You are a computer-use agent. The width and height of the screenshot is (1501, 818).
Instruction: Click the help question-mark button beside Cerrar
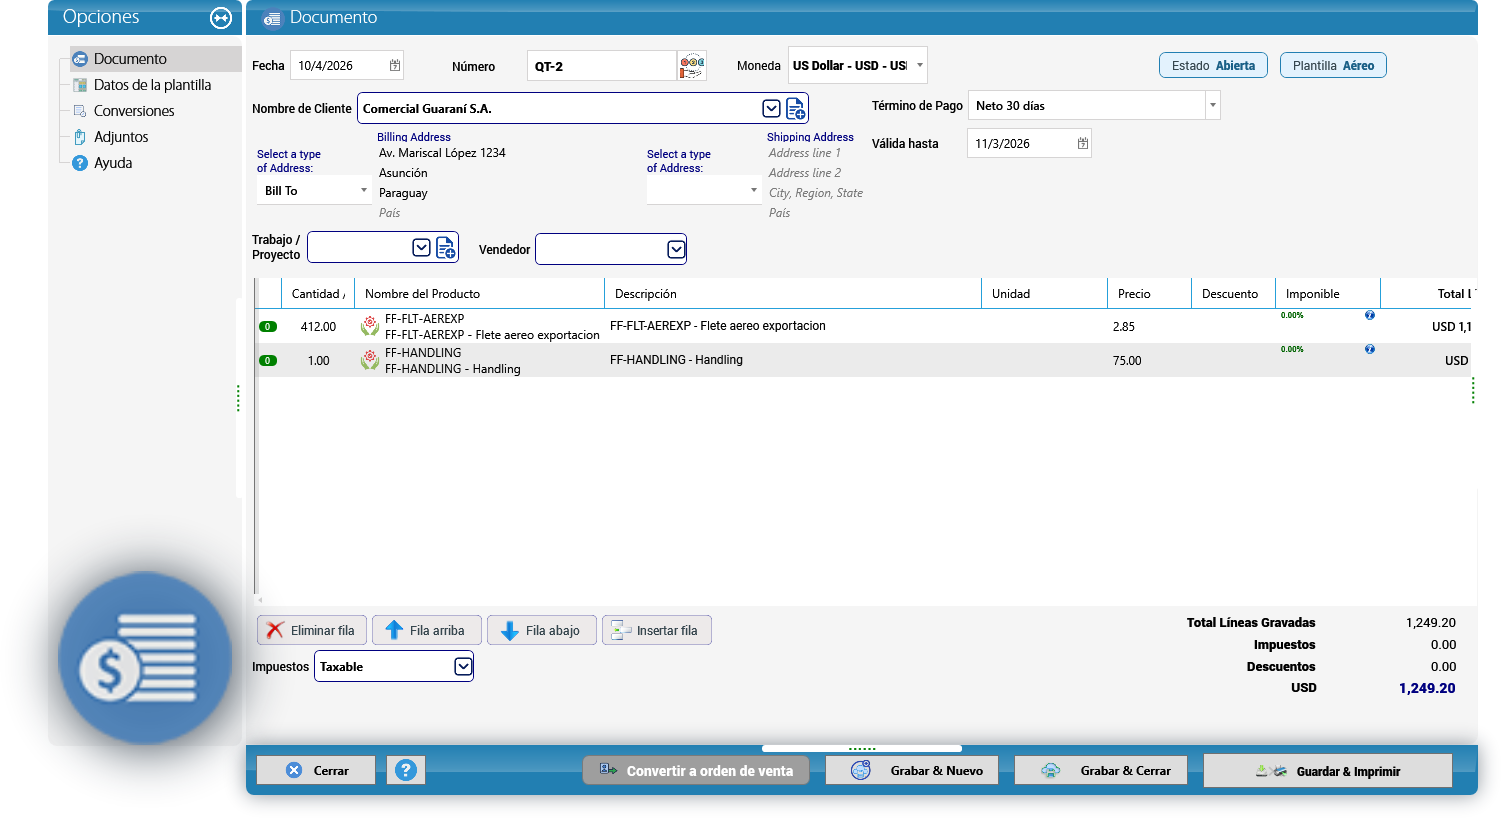pos(406,770)
